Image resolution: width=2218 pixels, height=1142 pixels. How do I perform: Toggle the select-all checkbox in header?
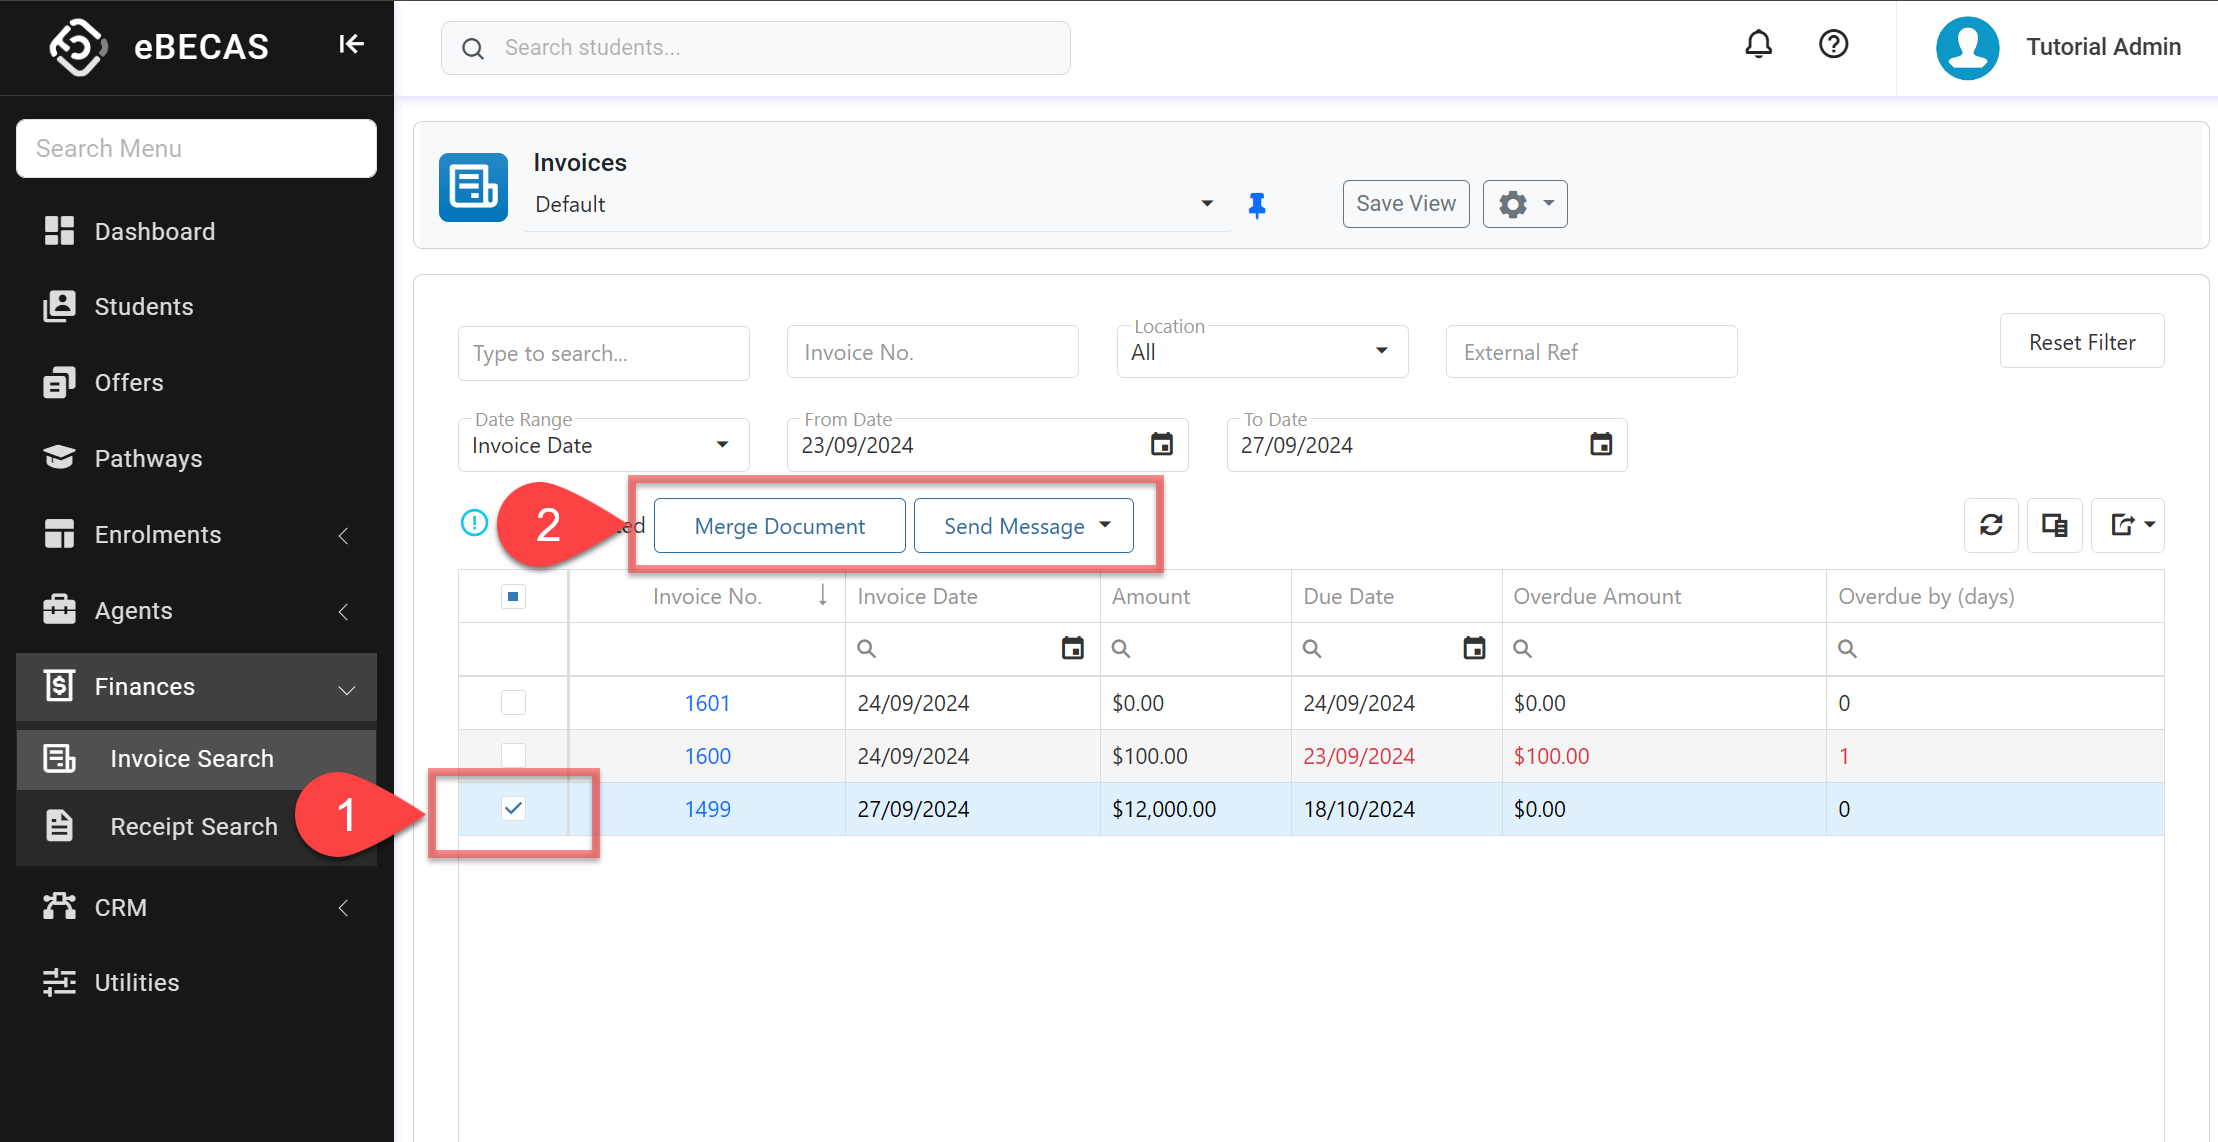(x=513, y=597)
